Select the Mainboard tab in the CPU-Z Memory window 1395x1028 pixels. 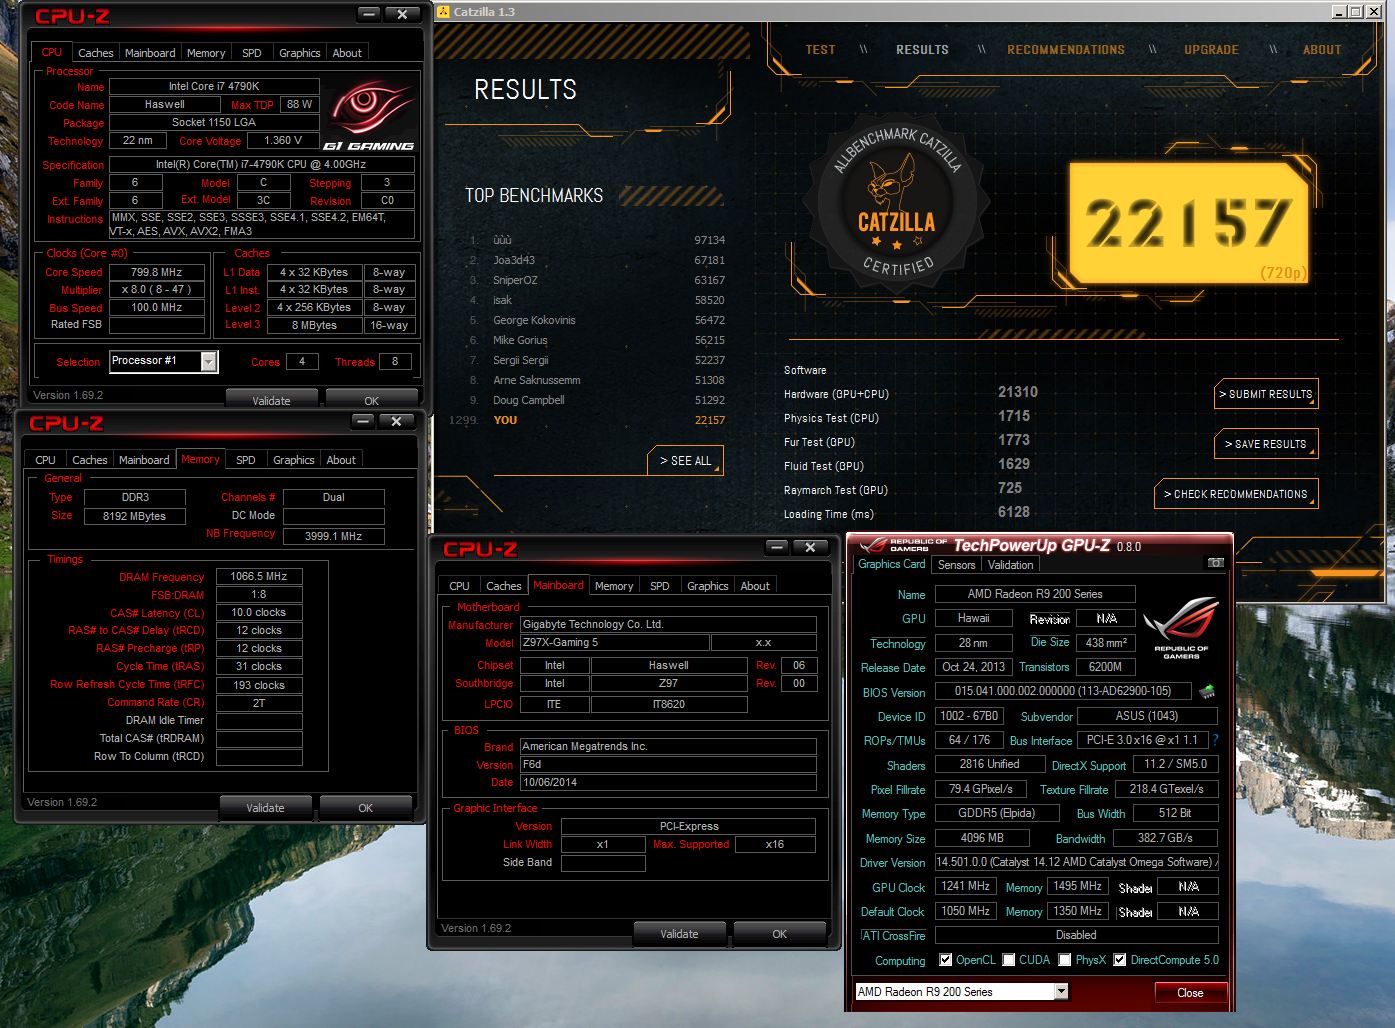[x=144, y=460]
